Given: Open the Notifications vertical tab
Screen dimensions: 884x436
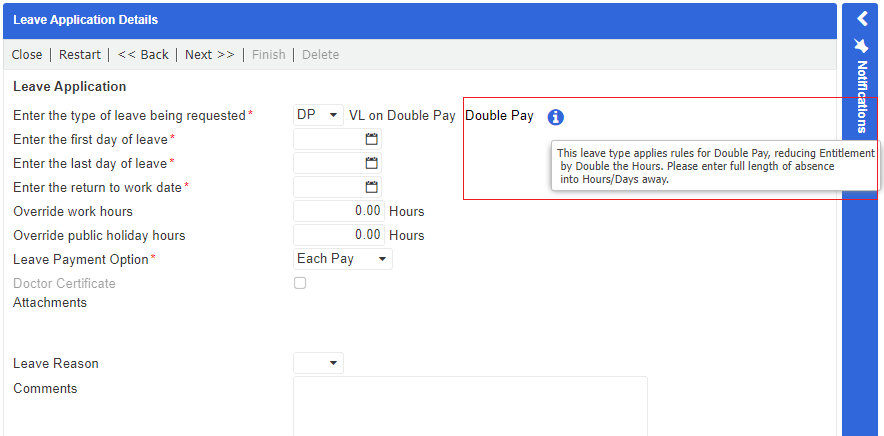Looking at the screenshot, I should pyautogui.click(x=862, y=97).
